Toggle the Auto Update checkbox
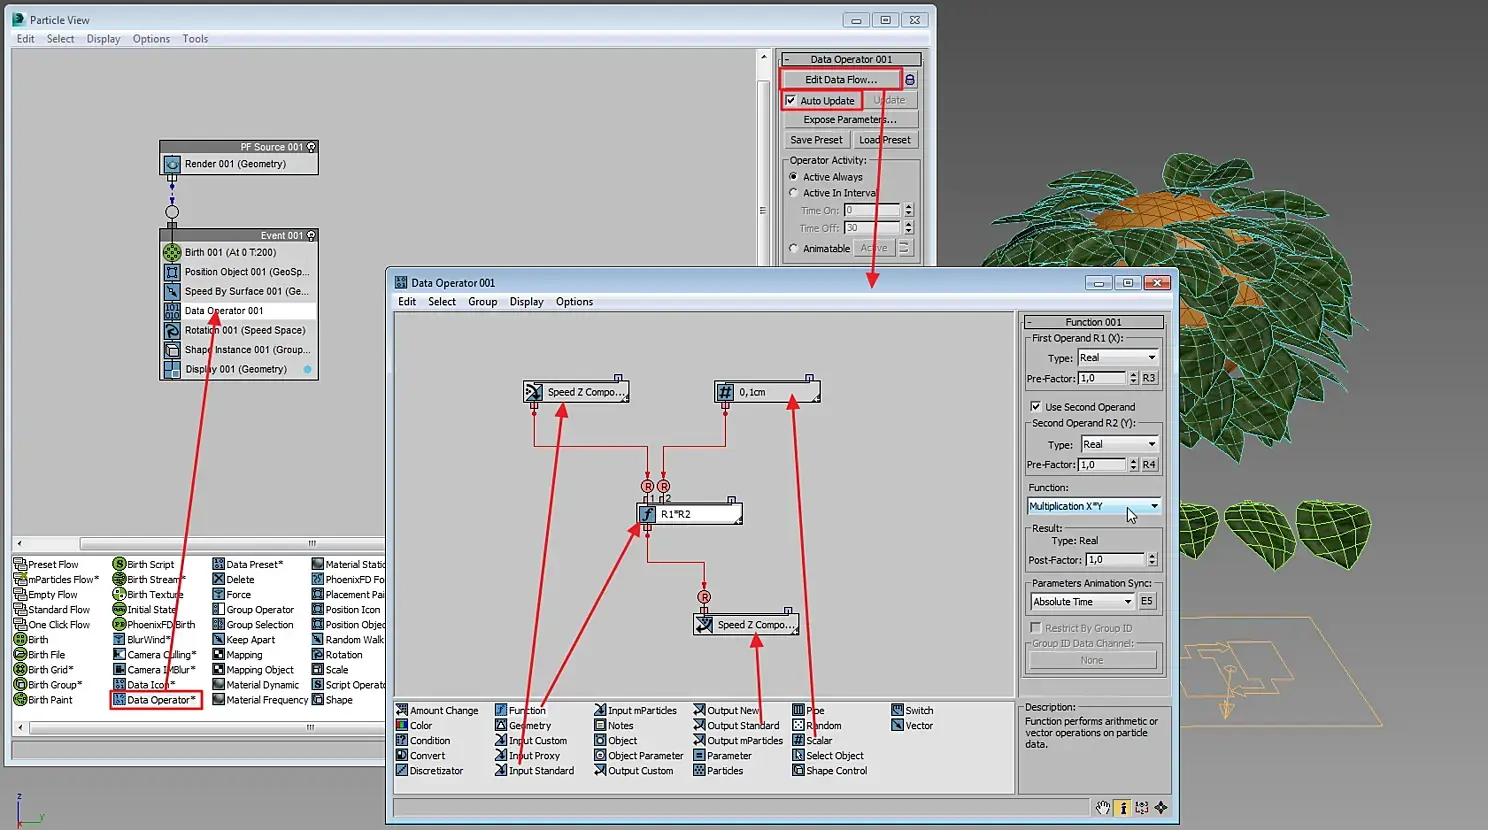This screenshot has width=1488, height=830. 791,100
